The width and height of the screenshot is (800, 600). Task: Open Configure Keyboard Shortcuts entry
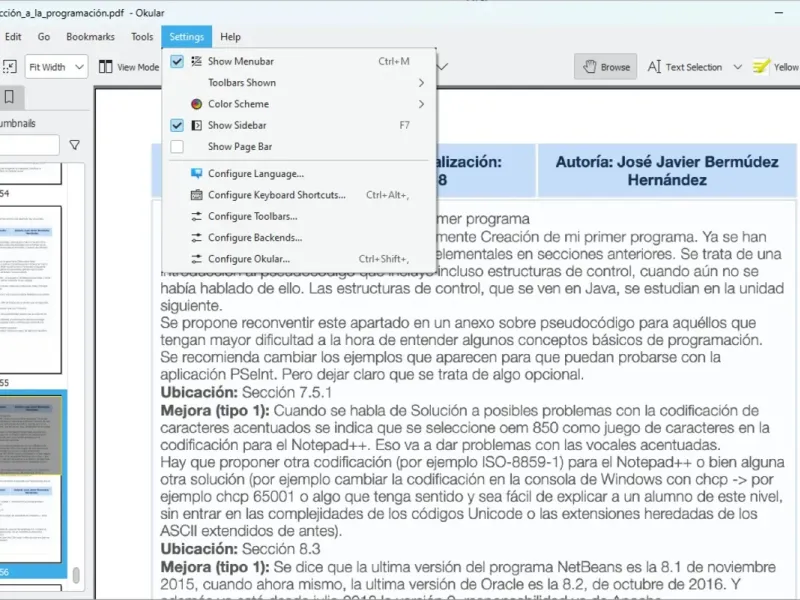point(299,195)
